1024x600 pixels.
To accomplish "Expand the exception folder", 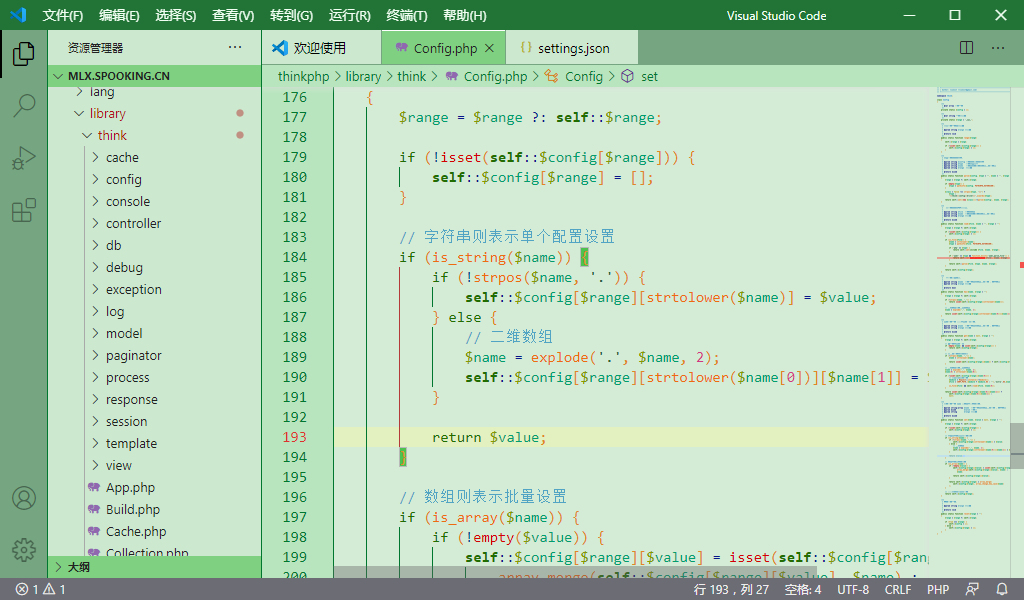I will 155,289.
